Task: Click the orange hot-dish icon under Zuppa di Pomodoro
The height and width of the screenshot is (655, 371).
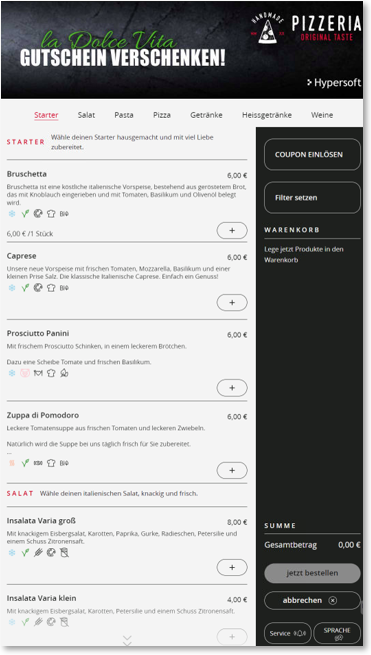Action: [12, 463]
